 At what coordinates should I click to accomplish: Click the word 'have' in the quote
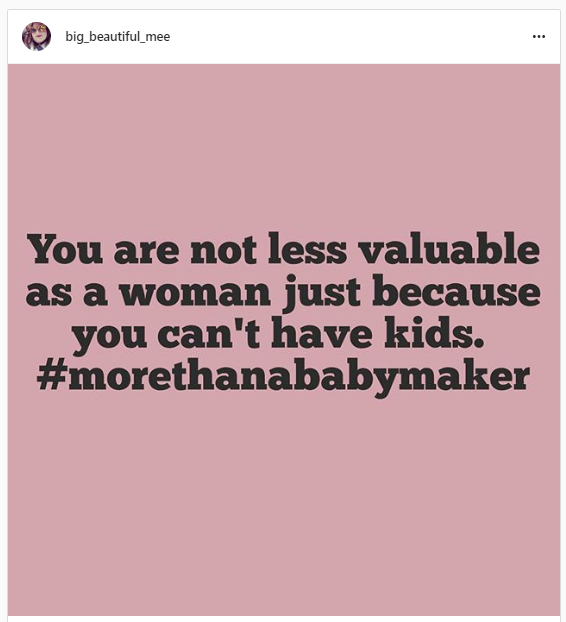click(322, 332)
